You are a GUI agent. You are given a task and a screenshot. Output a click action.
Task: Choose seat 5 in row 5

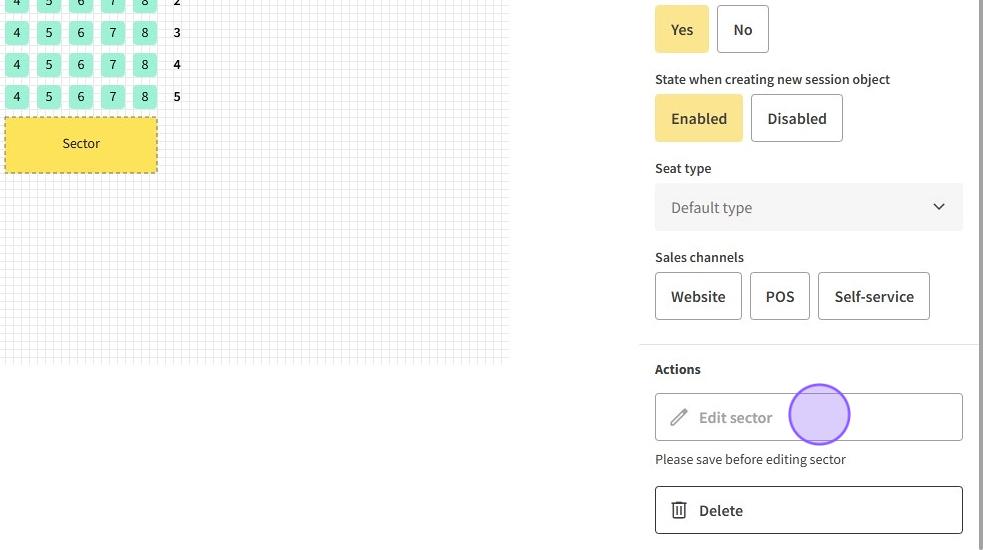pyautogui.click(x=49, y=97)
